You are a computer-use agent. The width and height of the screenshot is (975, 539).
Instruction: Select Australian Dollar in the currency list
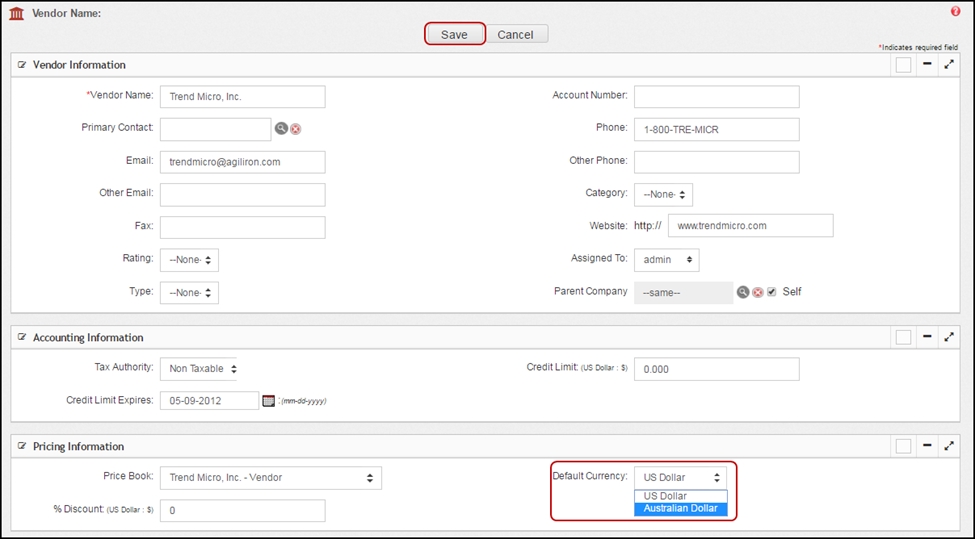680,509
